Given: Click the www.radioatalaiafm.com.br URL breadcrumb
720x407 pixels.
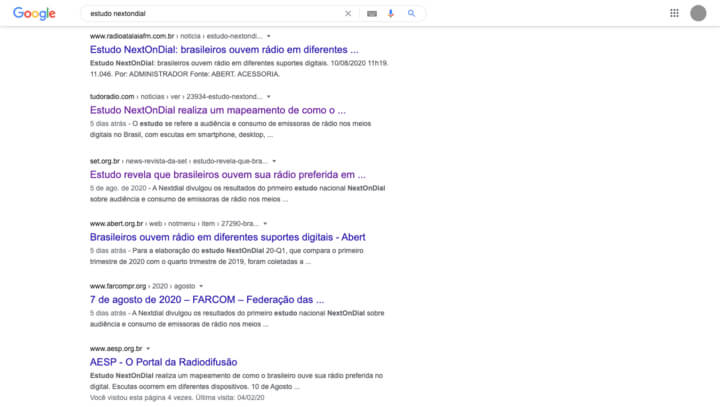Looking at the screenshot, I should pos(176,36).
